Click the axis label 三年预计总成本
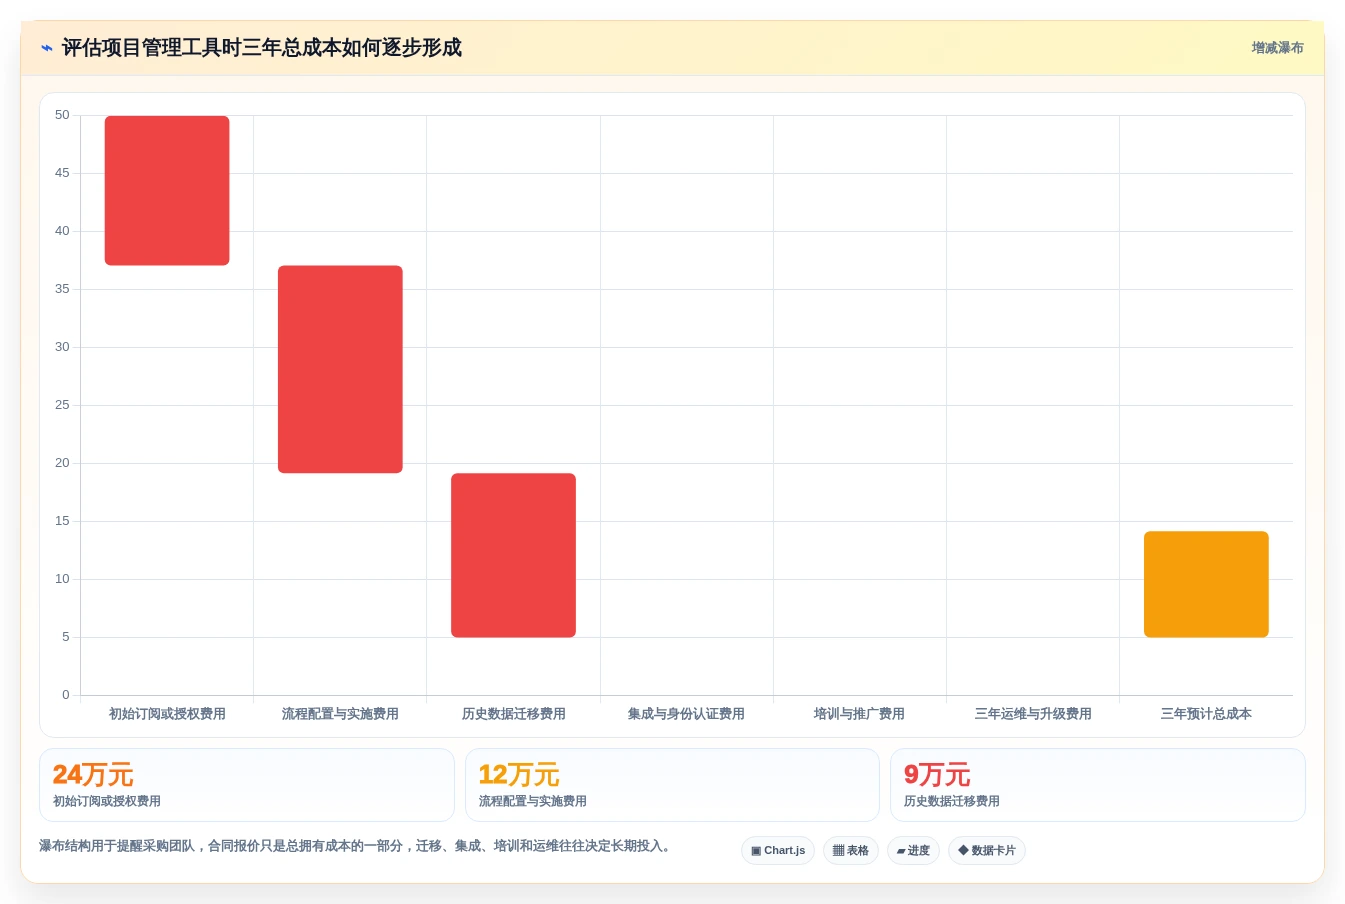This screenshot has width=1345, height=904. [x=1206, y=714]
